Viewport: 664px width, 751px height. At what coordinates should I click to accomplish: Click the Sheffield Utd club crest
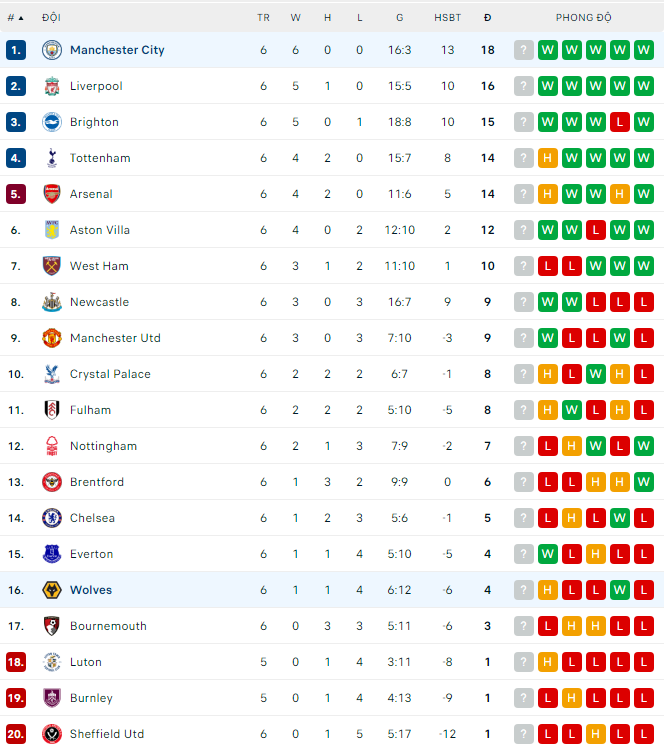[x=52, y=734]
